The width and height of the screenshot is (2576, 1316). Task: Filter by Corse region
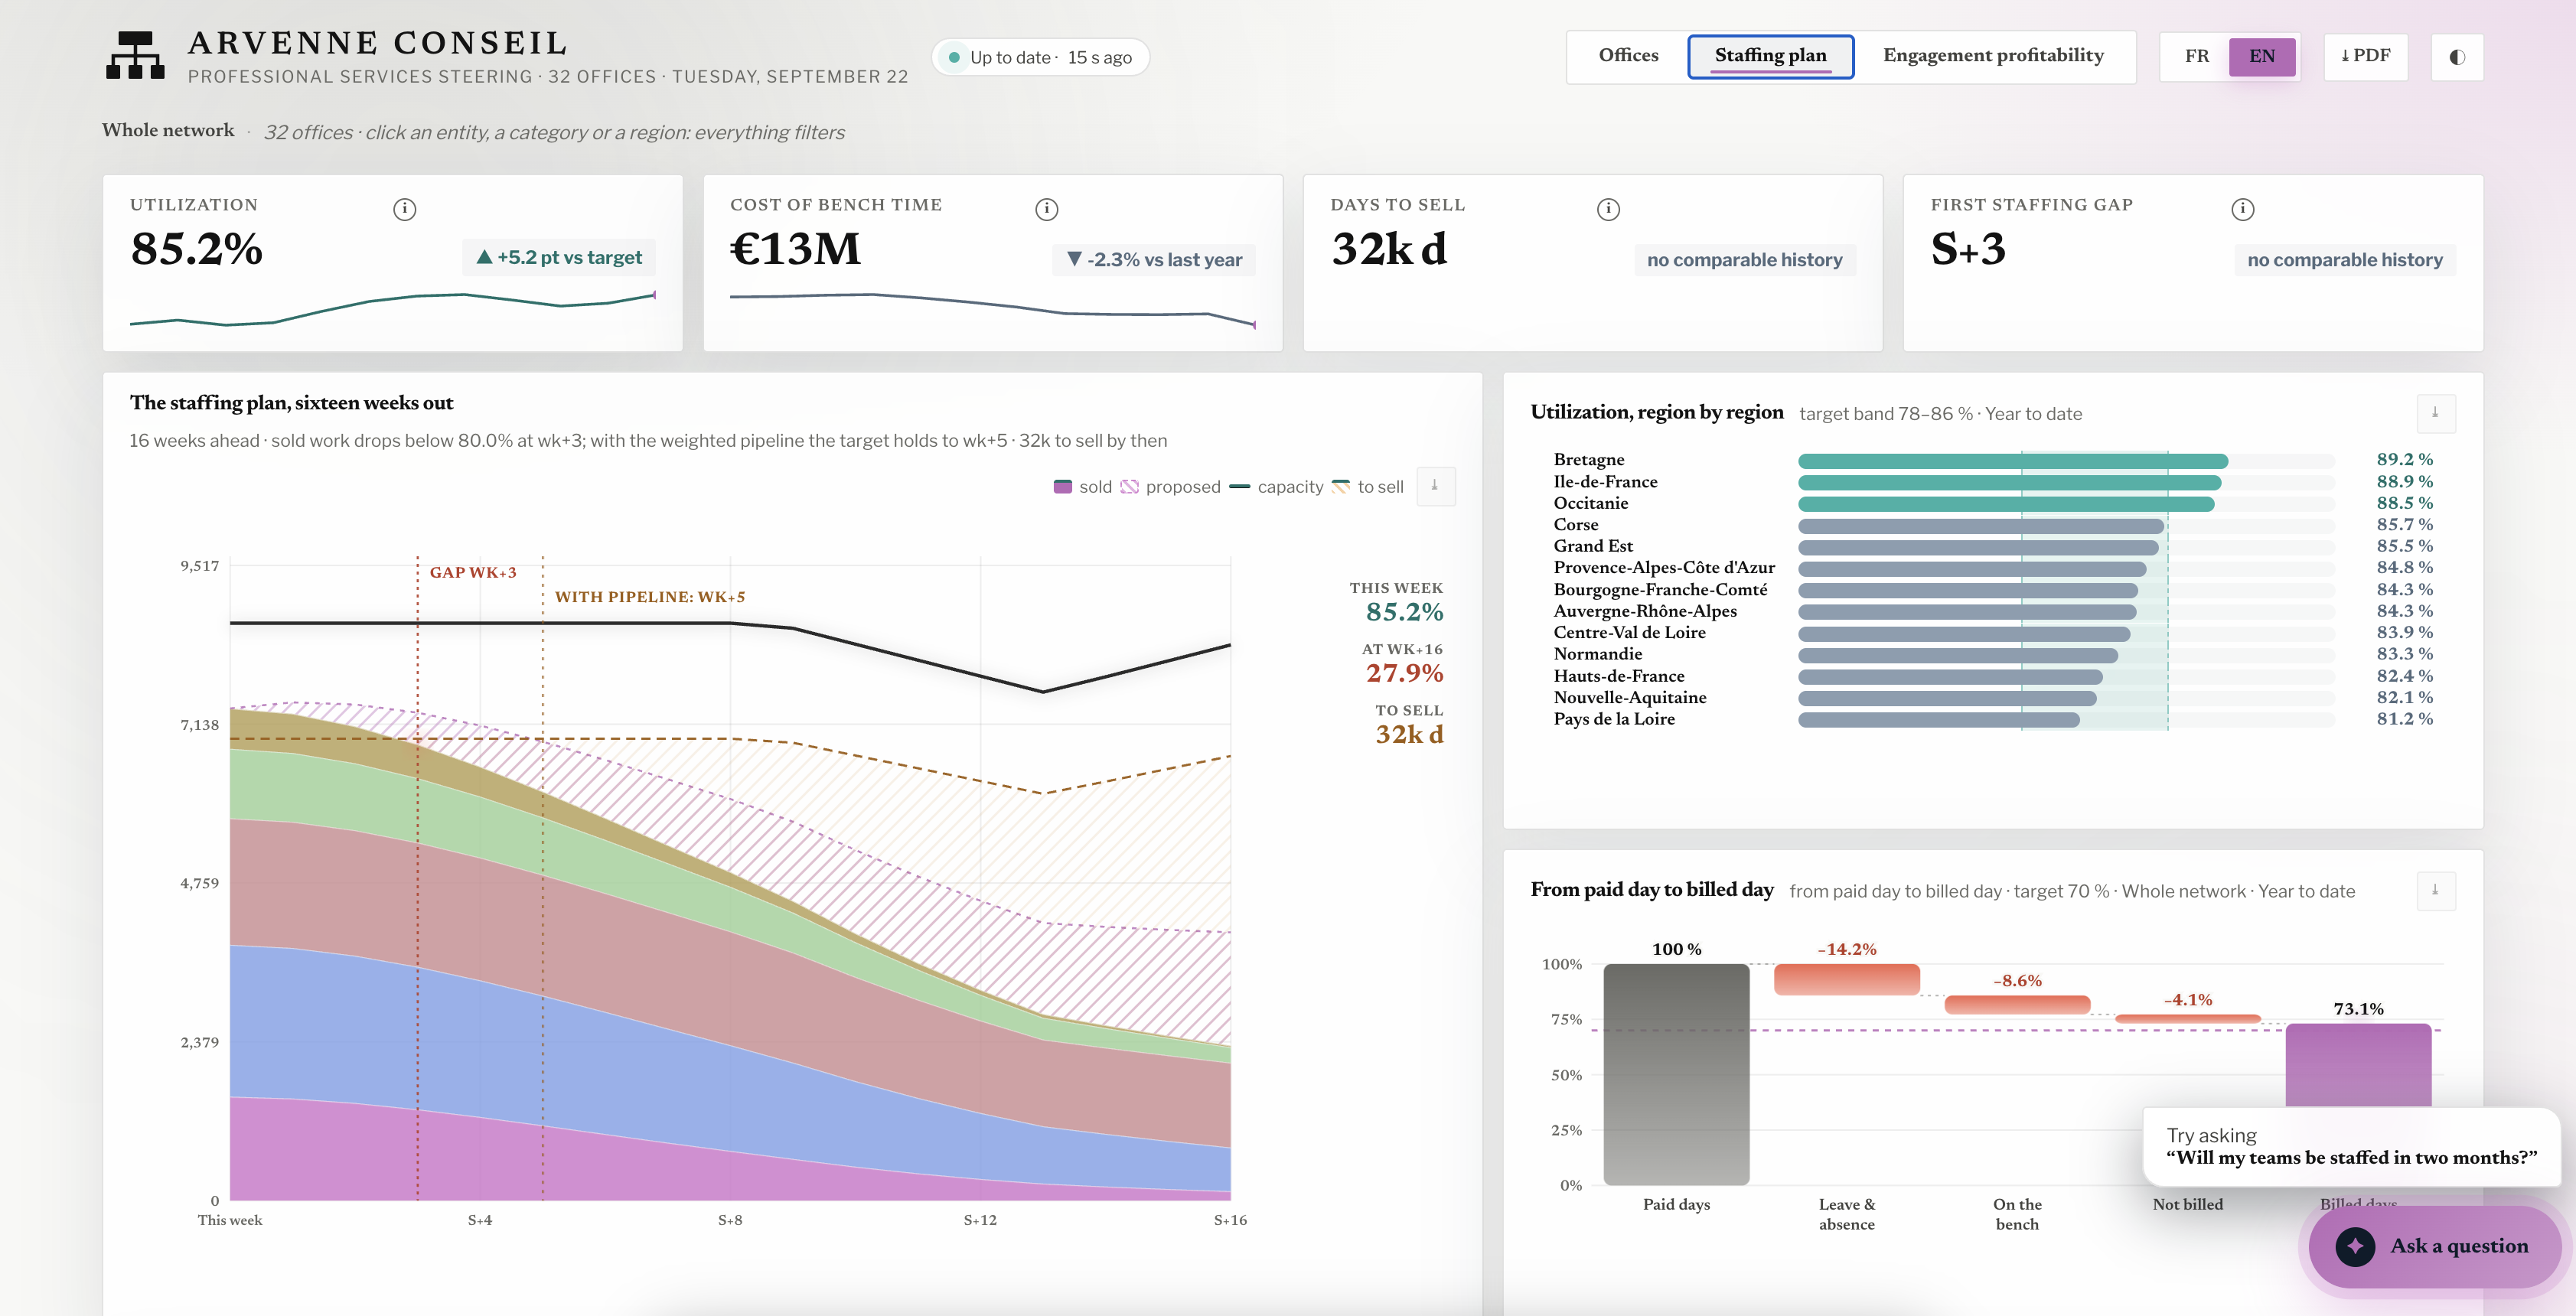1575,525
